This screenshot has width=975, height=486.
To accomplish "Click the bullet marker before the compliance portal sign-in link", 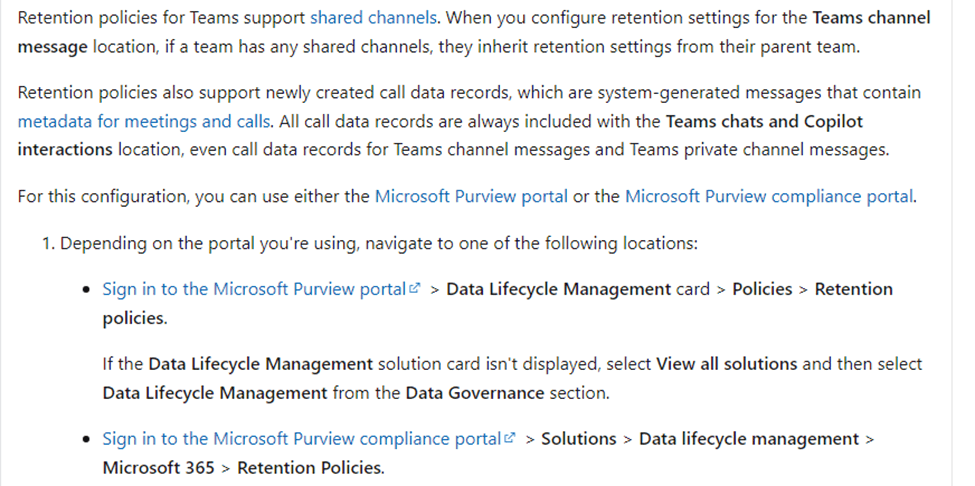I will point(86,440).
